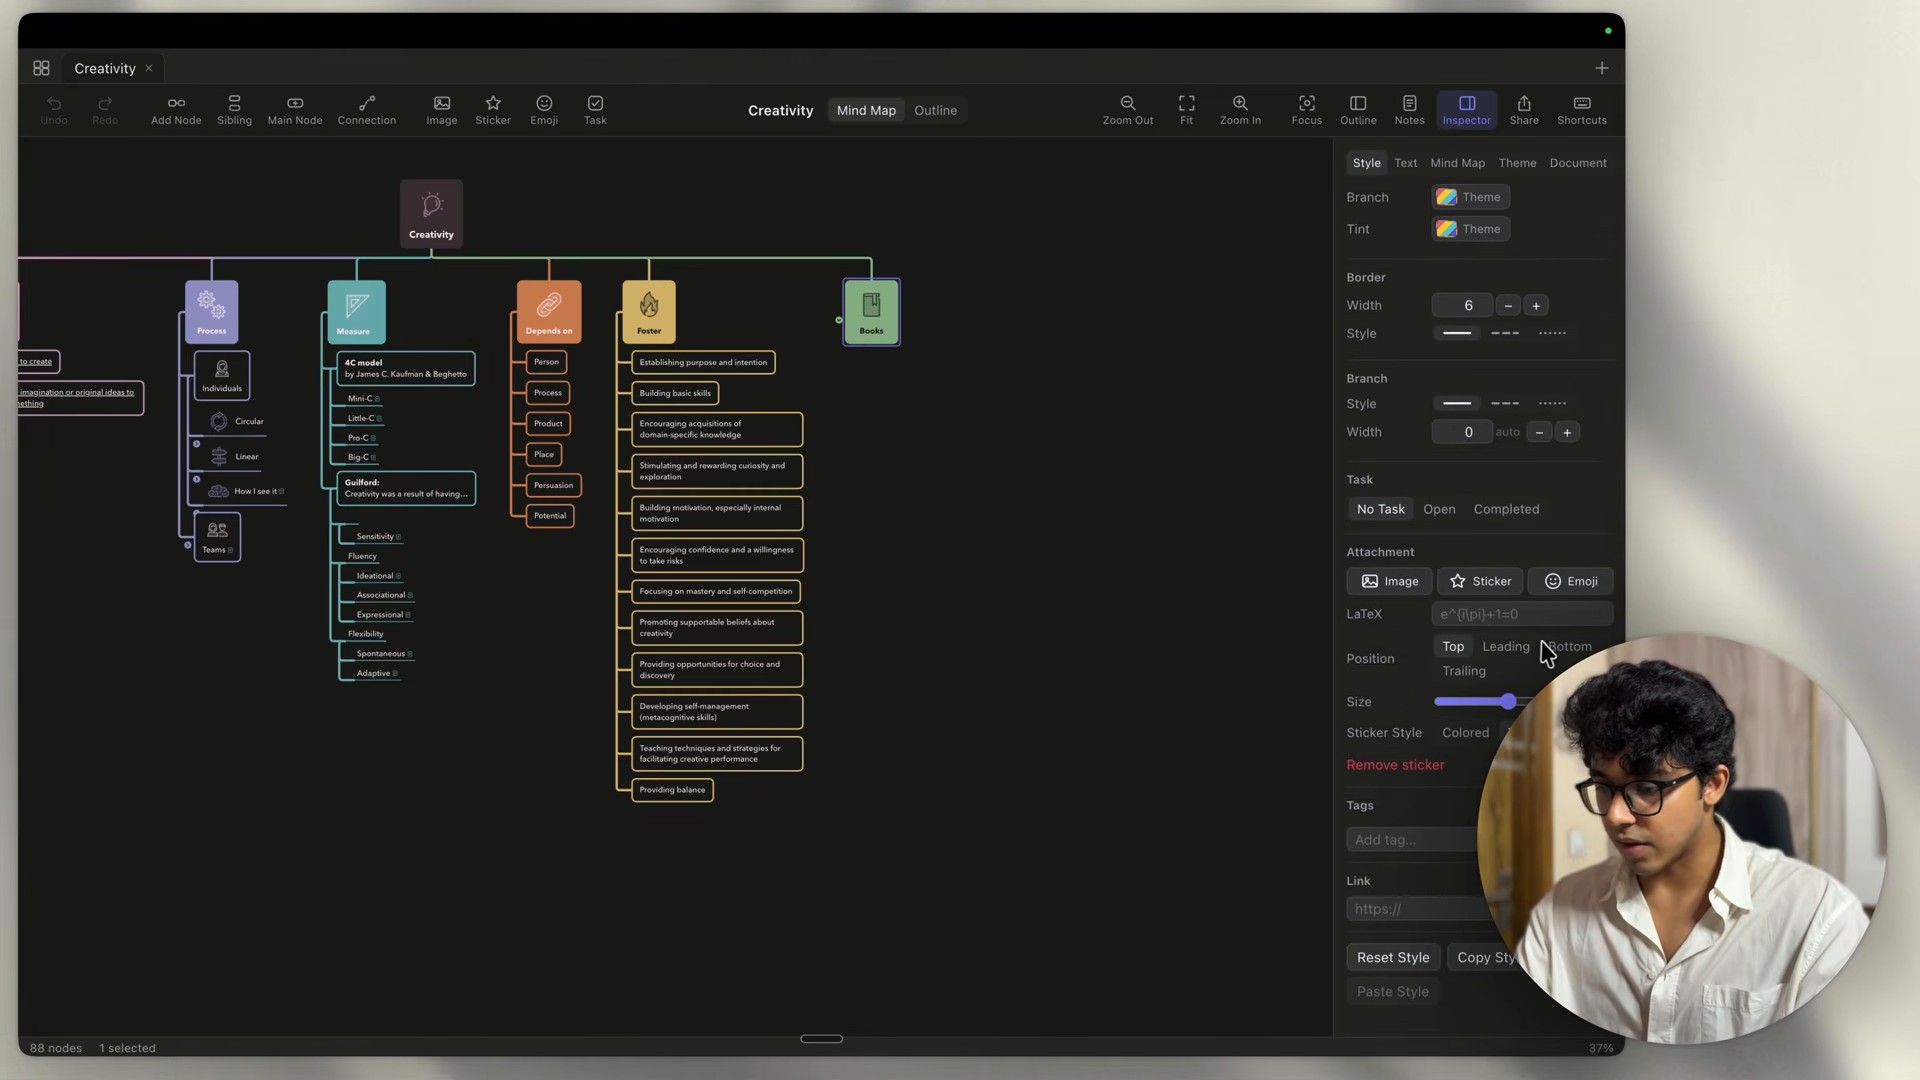Set task status to Completed
This screenshot has width=1920, height=1080.
point(1506,509)
